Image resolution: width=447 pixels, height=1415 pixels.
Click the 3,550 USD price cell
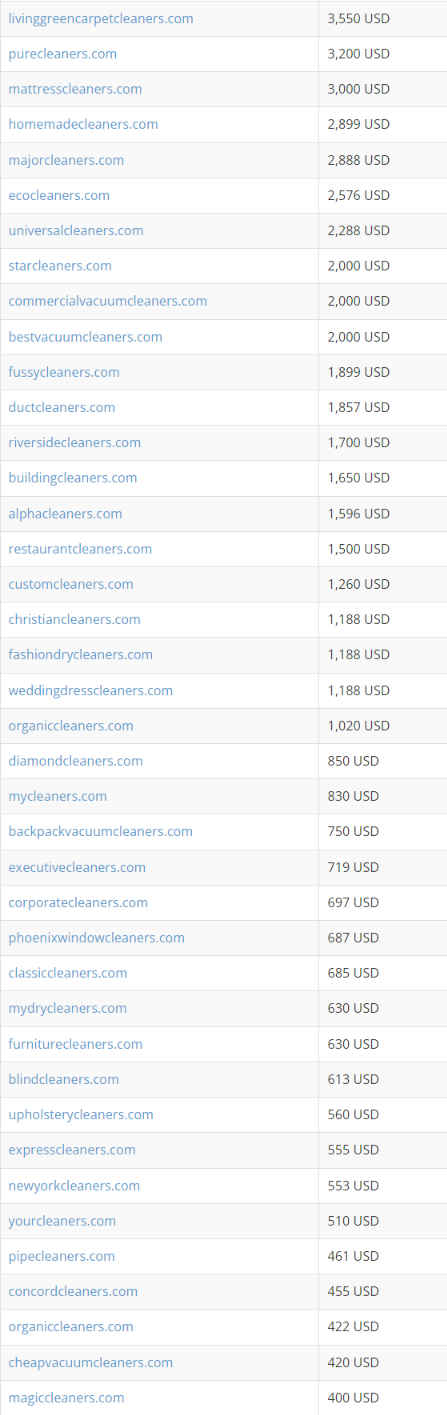coord(383,18)
